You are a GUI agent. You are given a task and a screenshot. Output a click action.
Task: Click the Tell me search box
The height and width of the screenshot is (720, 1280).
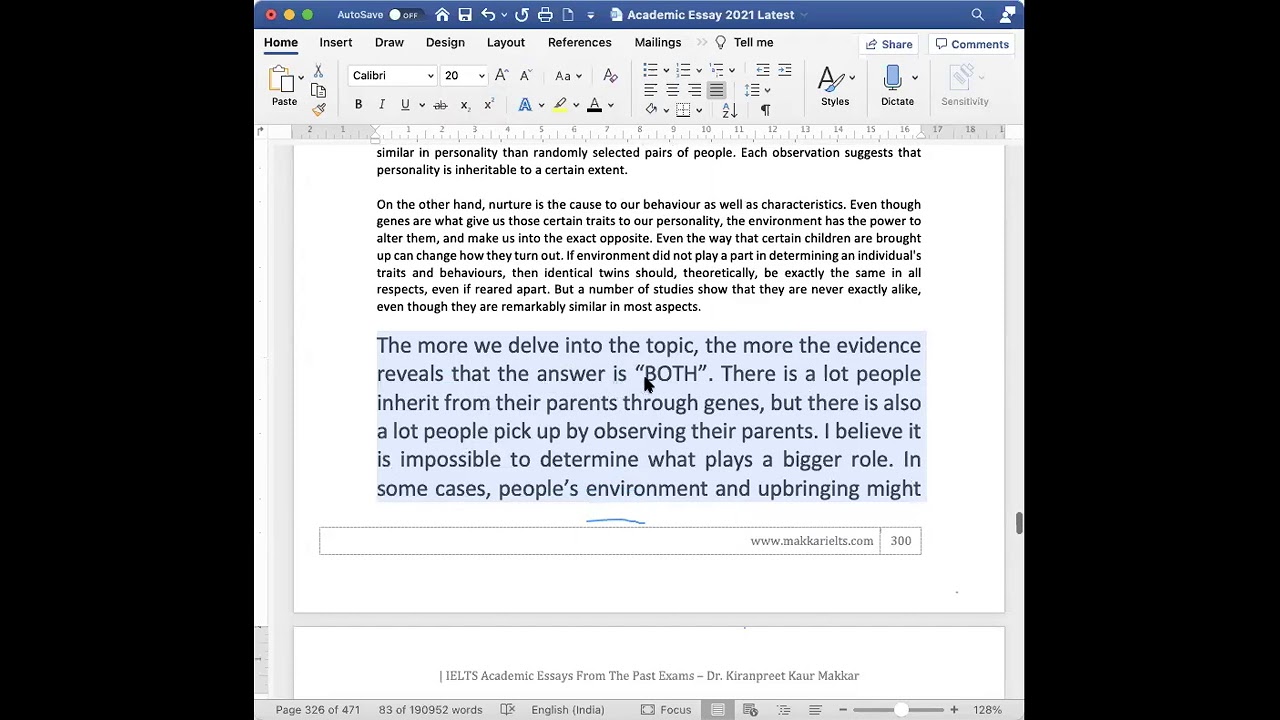(743, 43)
